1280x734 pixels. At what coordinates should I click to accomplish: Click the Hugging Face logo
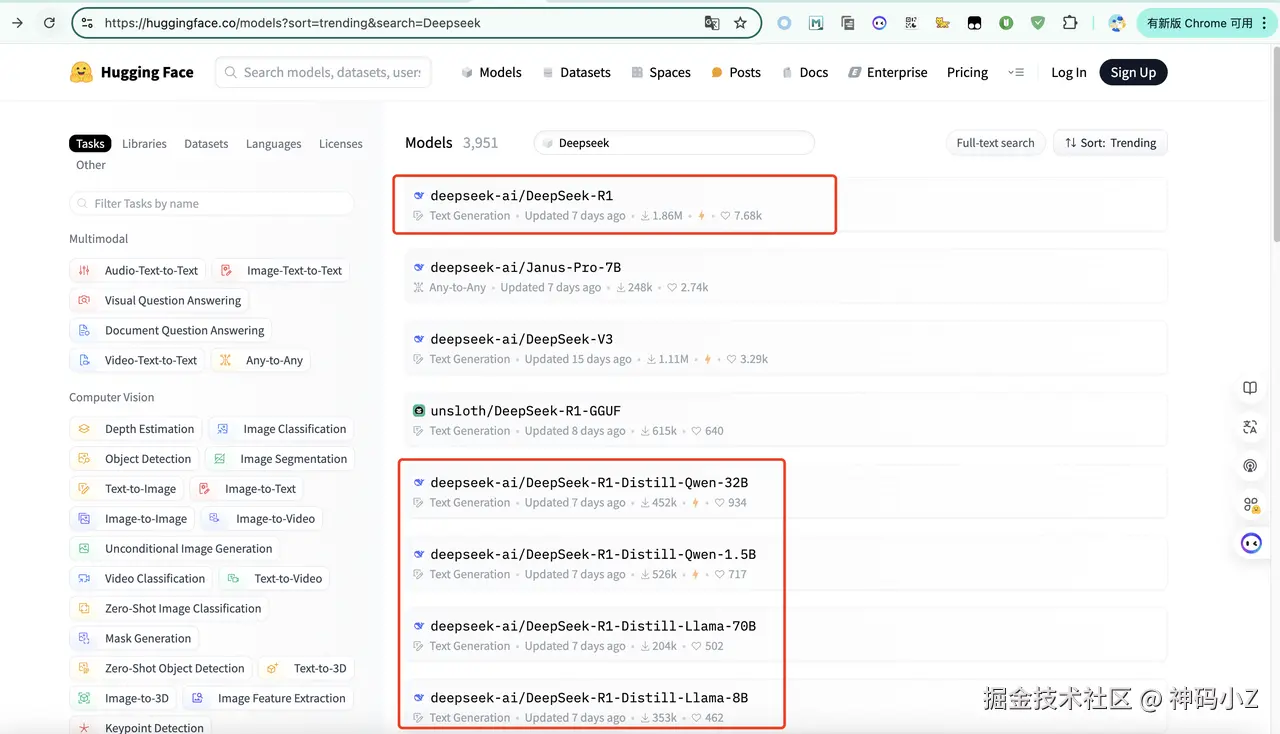(131, 72)
